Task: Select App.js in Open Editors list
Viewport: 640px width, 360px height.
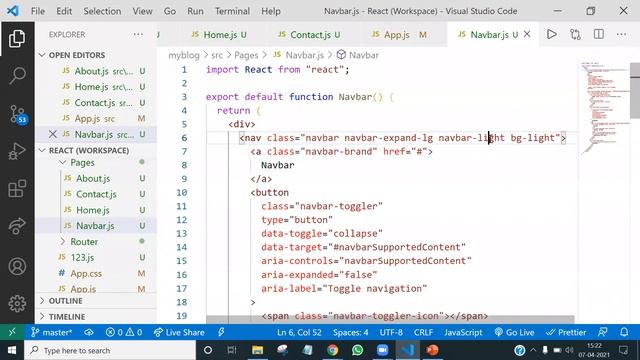Action: (96, 118)
